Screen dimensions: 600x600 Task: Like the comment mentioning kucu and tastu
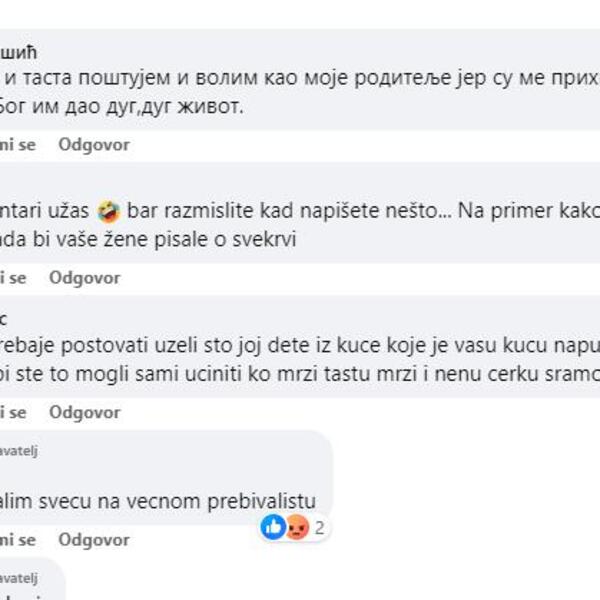13,411
